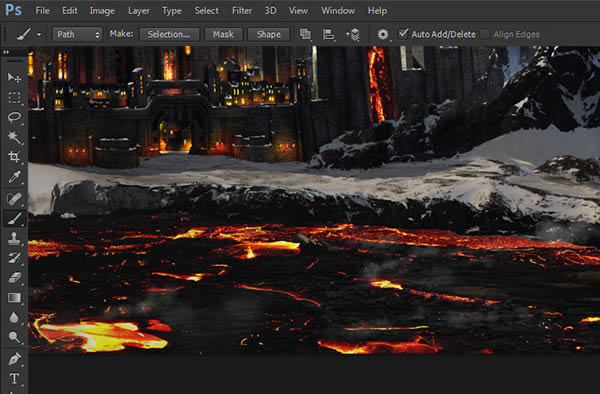600x394 pixels.
Task: Open the Layer menu
Action: 139,11
